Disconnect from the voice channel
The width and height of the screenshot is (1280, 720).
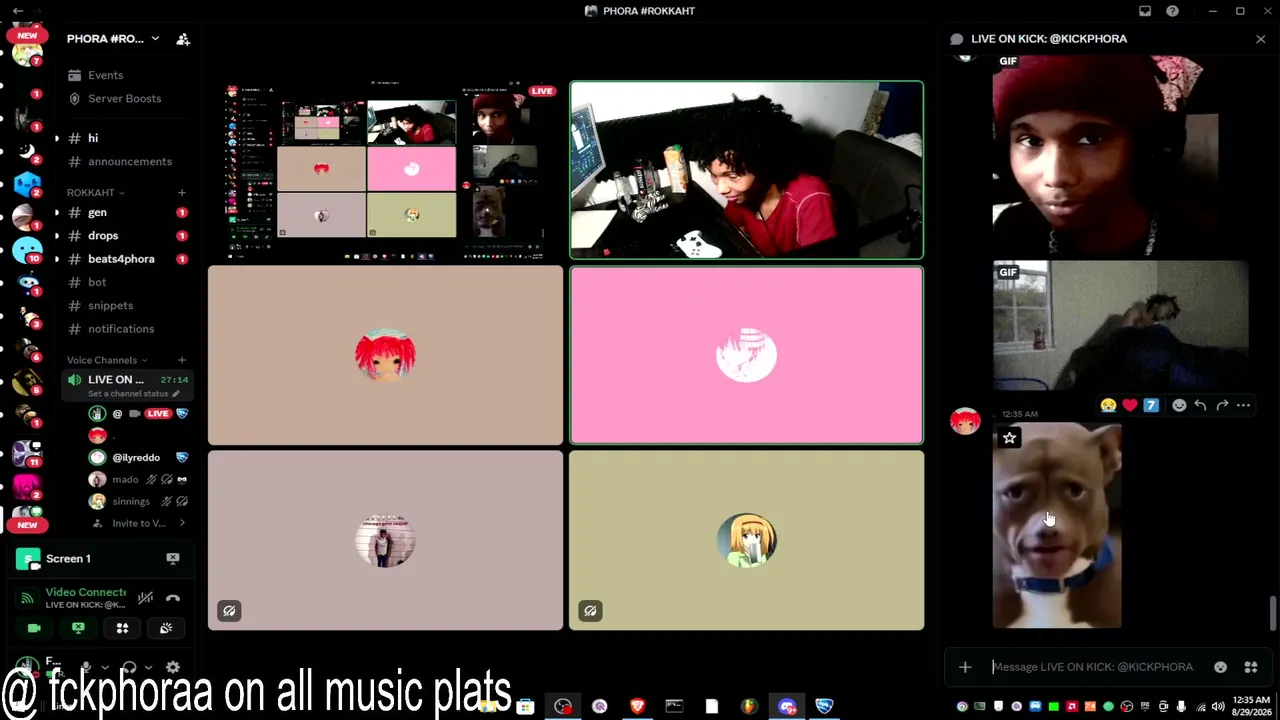tap(173, 598)
